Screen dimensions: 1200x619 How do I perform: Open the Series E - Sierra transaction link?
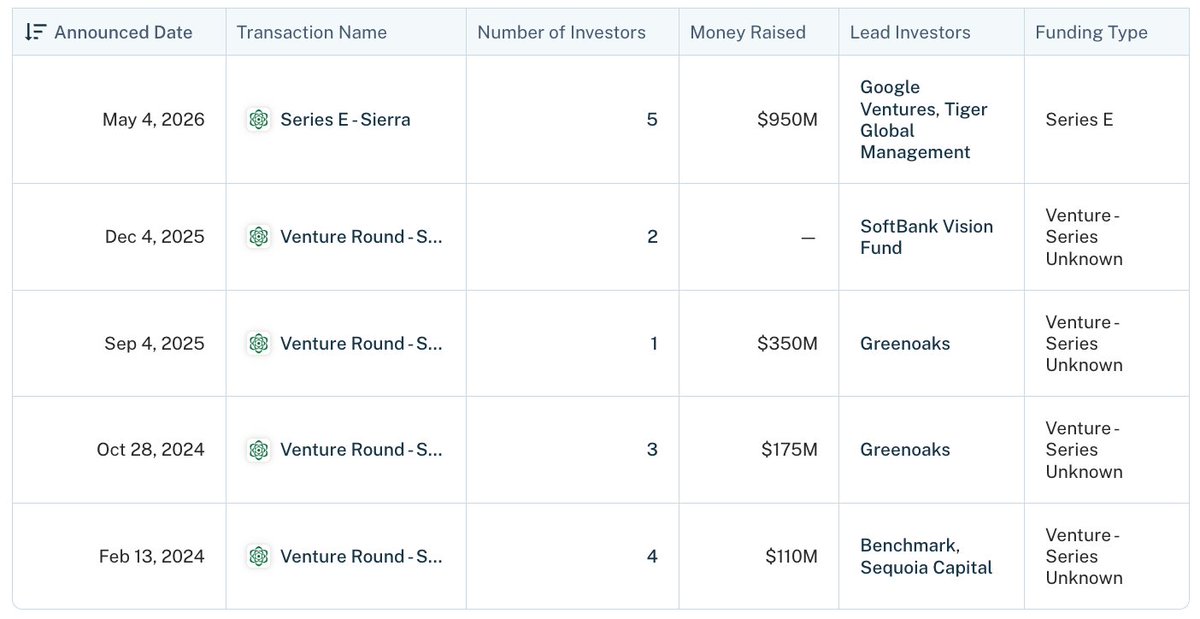pyautogui.click(x=345, y=120)
